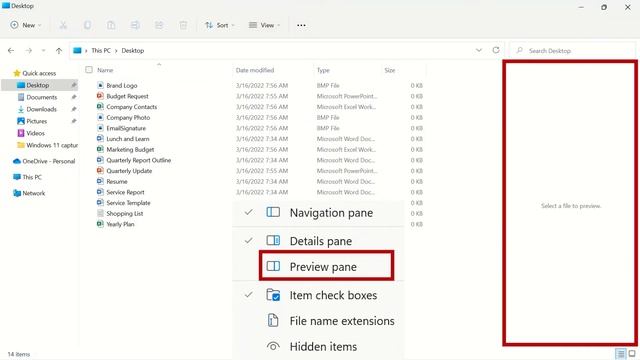Select Desktop in address breadcrumb

(133, 51)
